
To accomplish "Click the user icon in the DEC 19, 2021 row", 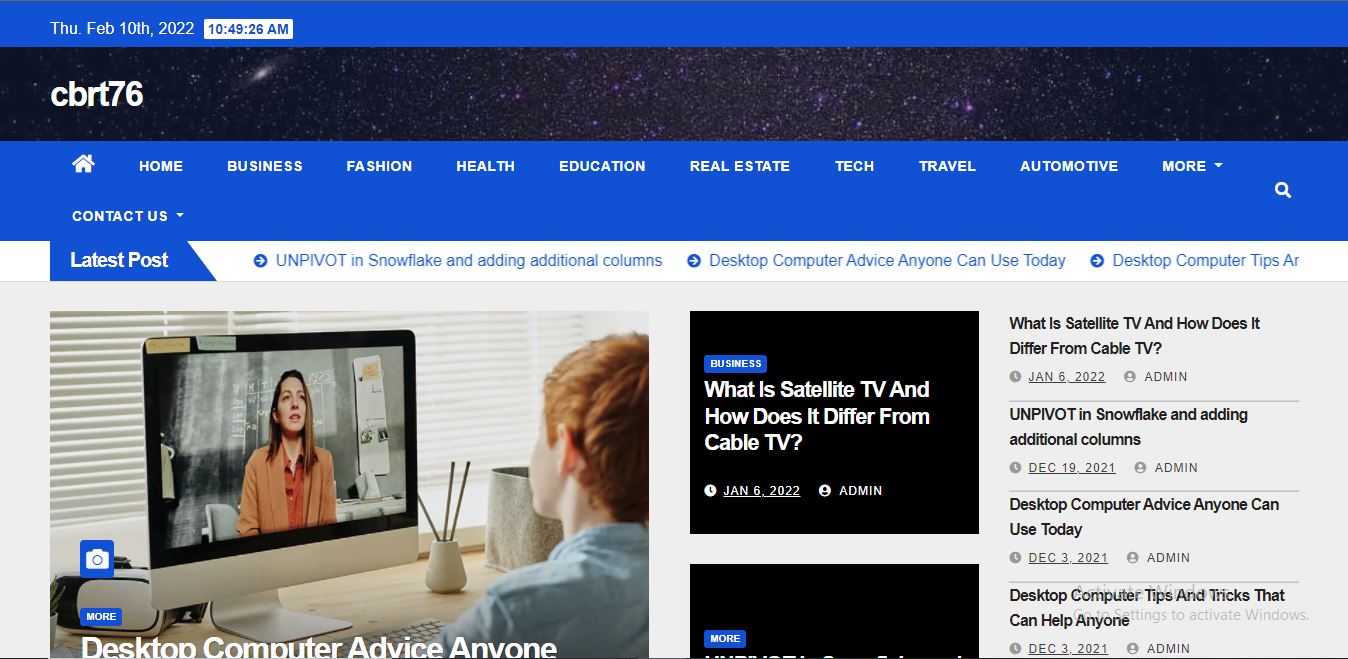I will point(1139,468).
